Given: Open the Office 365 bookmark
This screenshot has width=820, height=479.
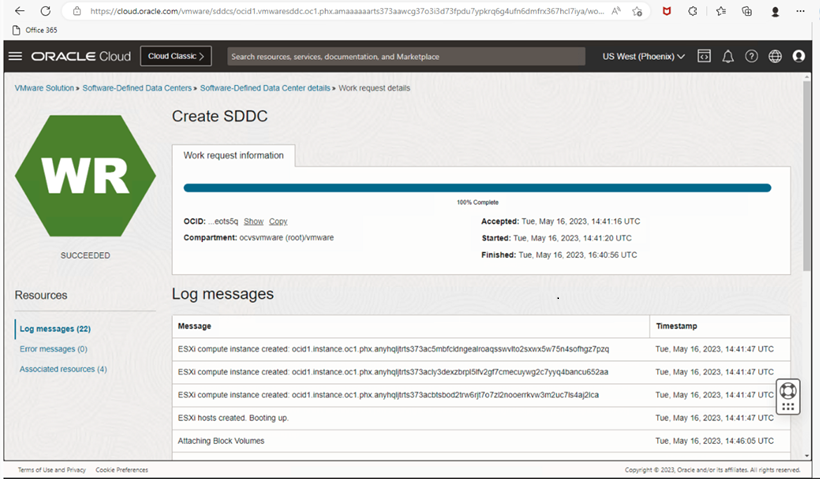Looking at the screenshot, I should 34,30.
